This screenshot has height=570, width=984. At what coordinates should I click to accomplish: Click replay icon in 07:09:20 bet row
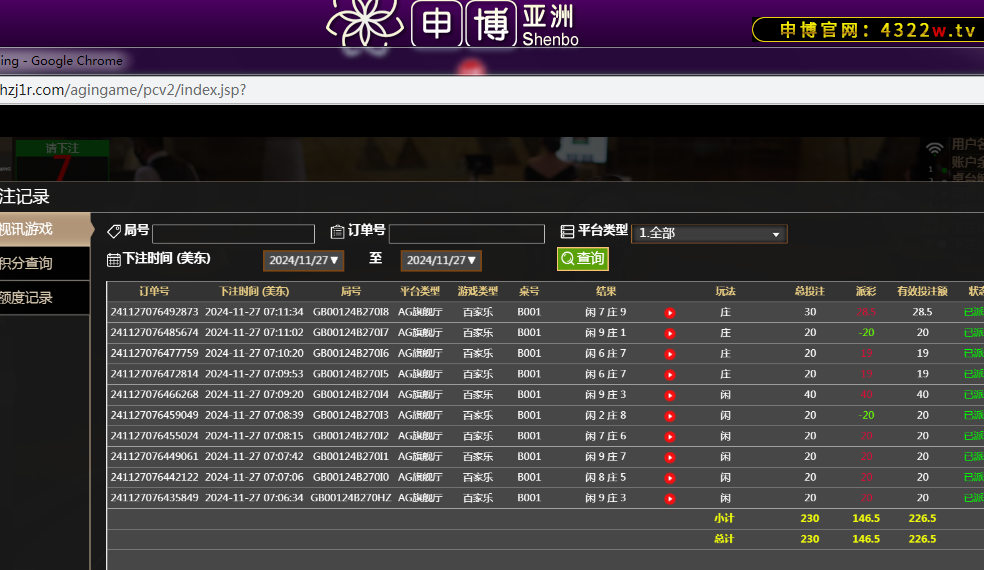tap(670, 395)
